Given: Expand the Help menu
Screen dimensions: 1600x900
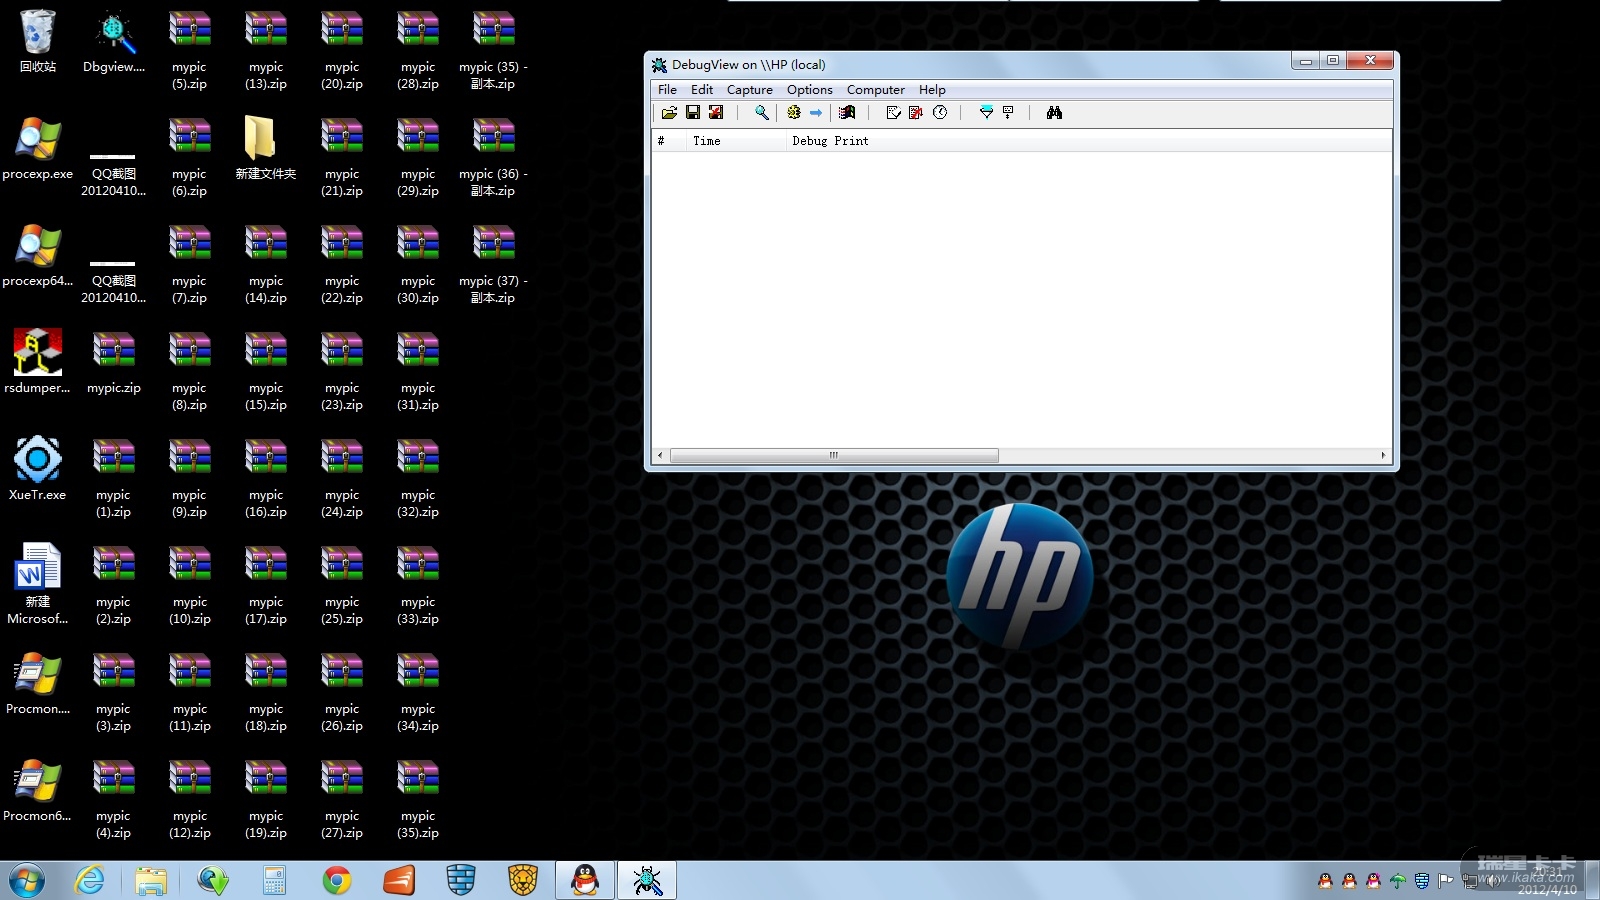Looking at the screenshot, I should 932,90.
